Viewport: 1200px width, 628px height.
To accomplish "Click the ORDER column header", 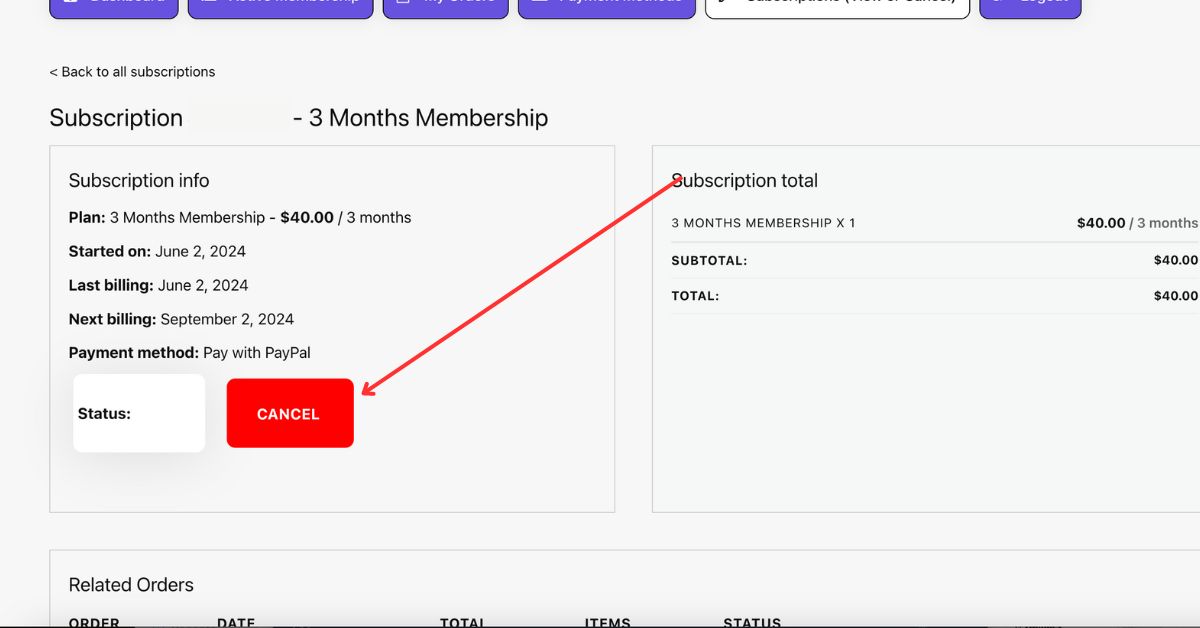I will click(x=94, y=622).
